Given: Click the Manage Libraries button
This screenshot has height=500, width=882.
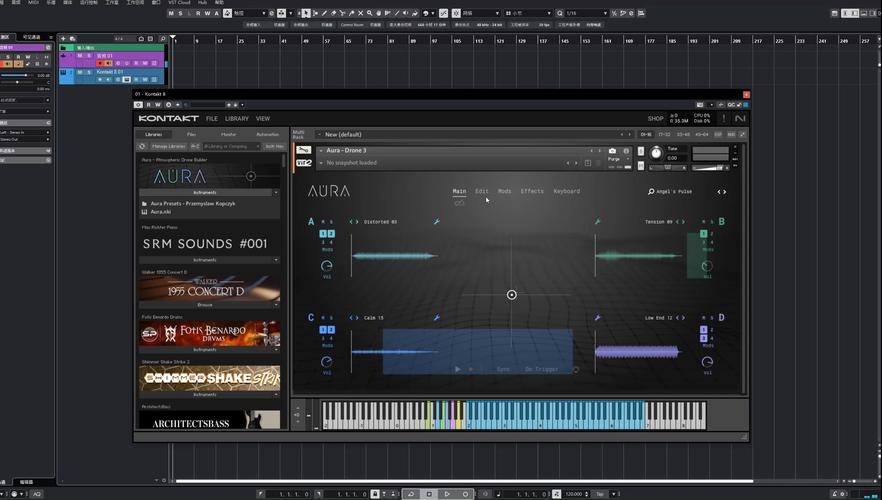Looking at the screenshot, I should [169, 146].
